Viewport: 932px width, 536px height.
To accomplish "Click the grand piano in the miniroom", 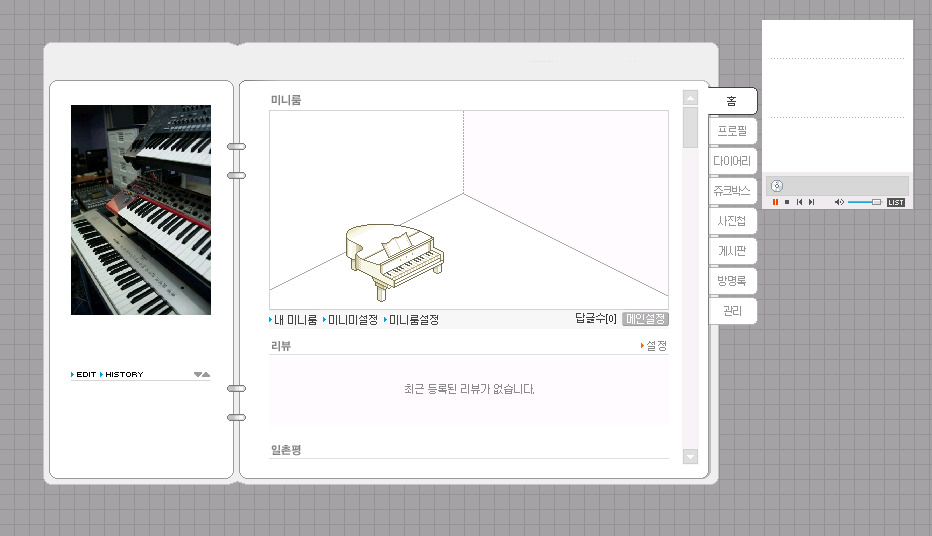I will click(395, 261).
